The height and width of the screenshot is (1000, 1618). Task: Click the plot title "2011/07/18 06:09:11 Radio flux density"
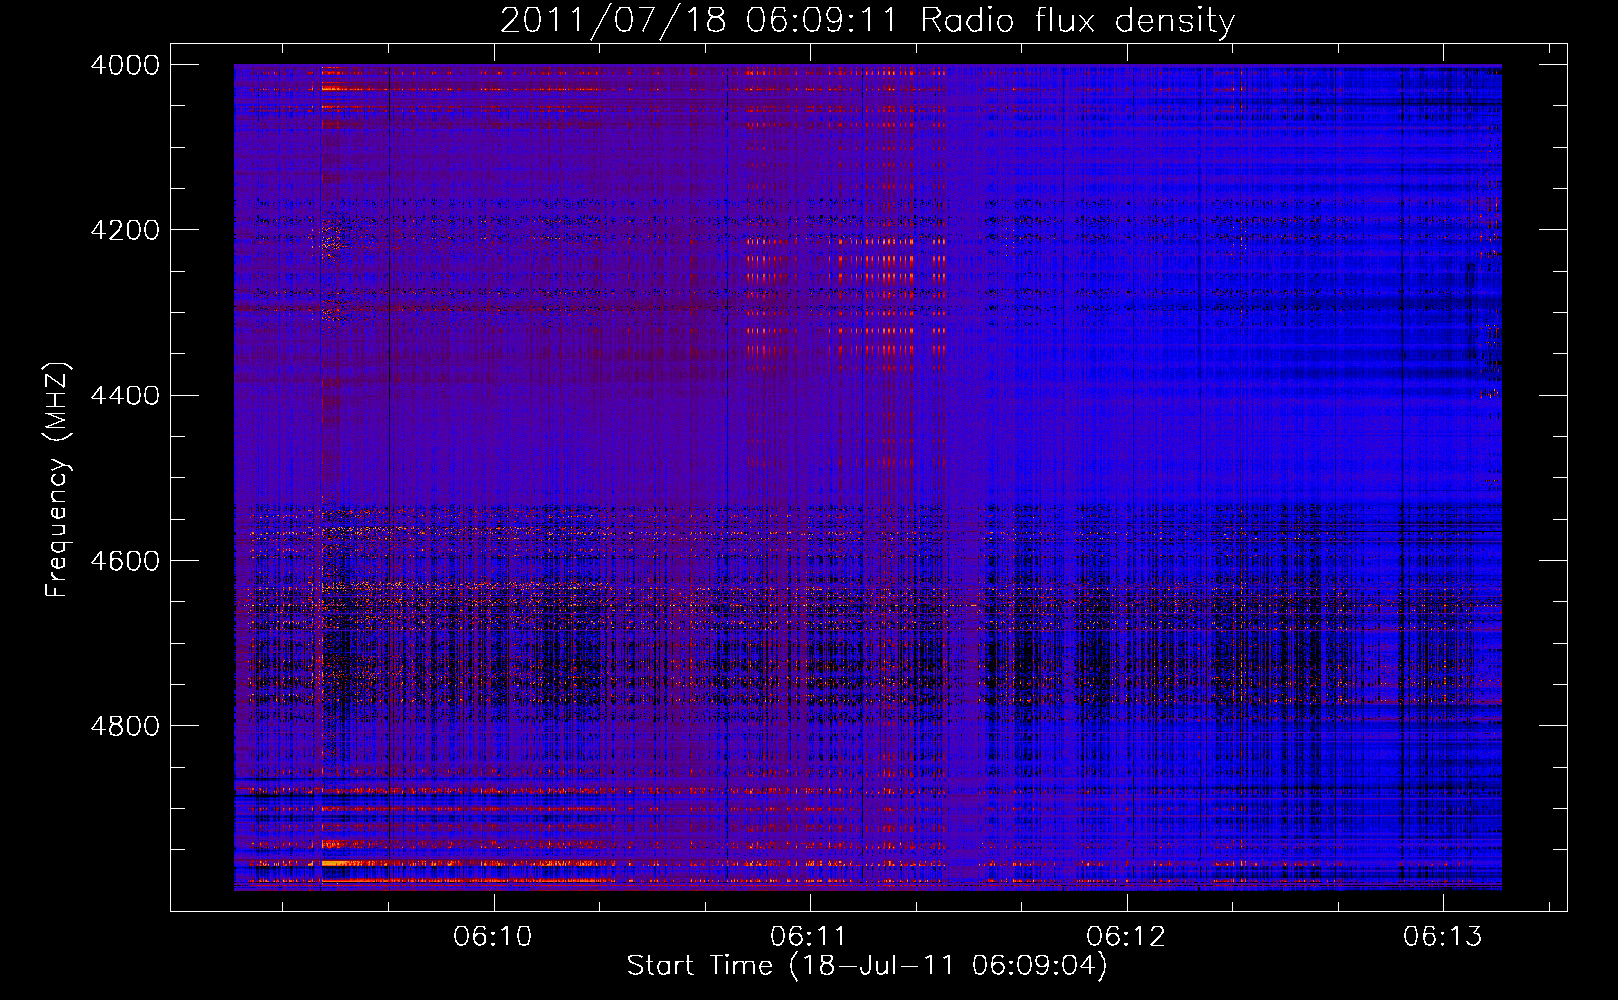[867, 20]
